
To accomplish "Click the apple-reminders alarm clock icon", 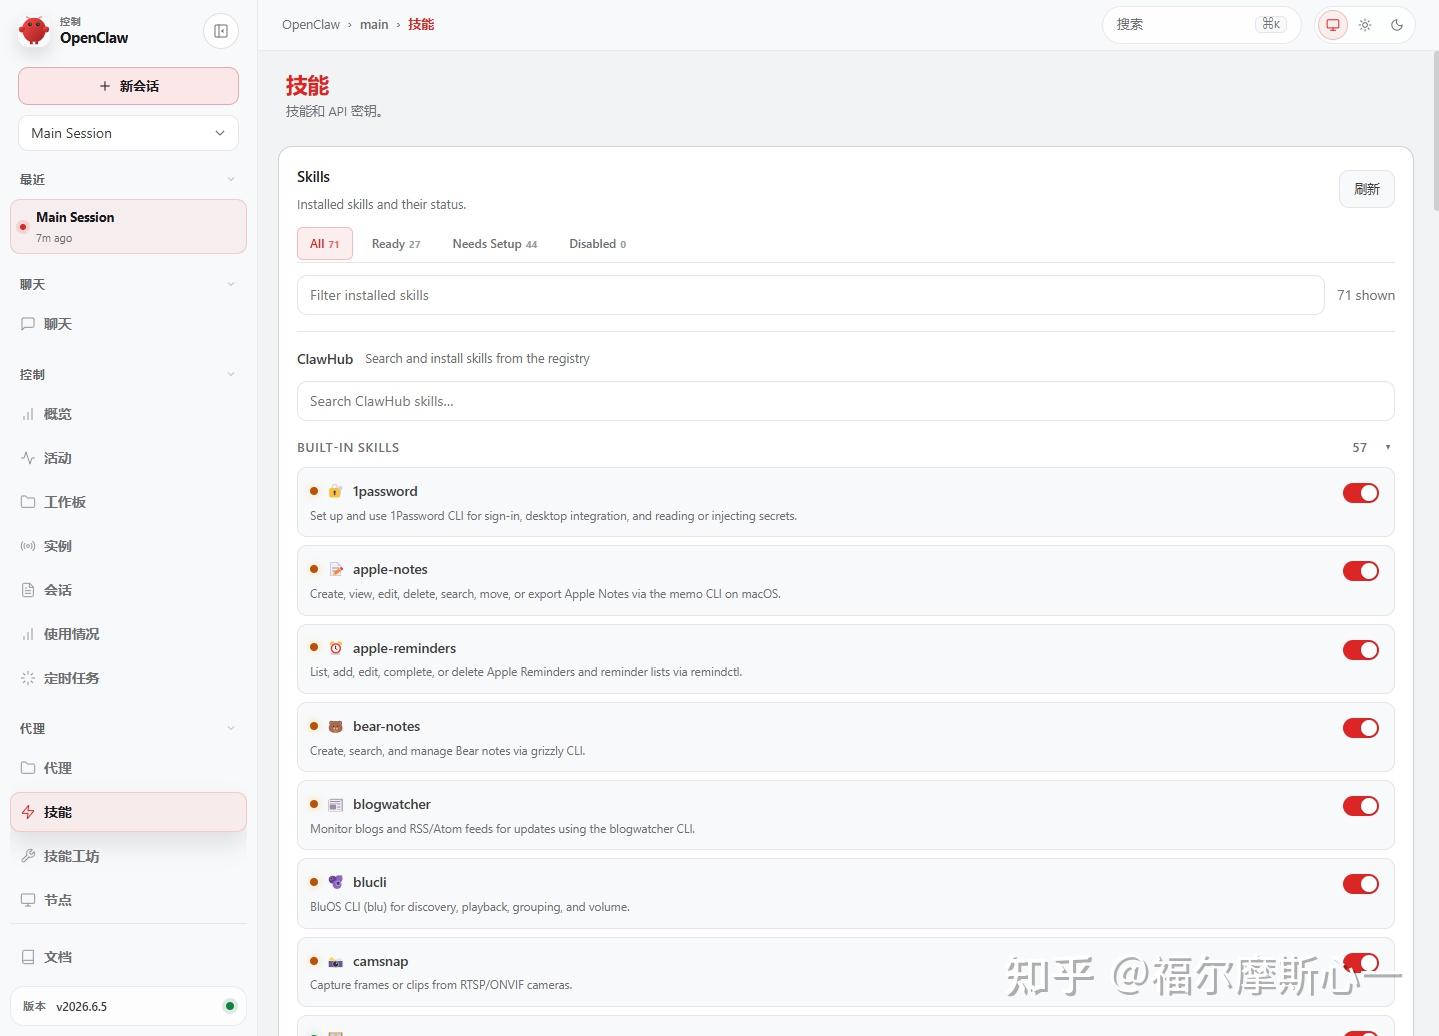I will coord(336,648).
